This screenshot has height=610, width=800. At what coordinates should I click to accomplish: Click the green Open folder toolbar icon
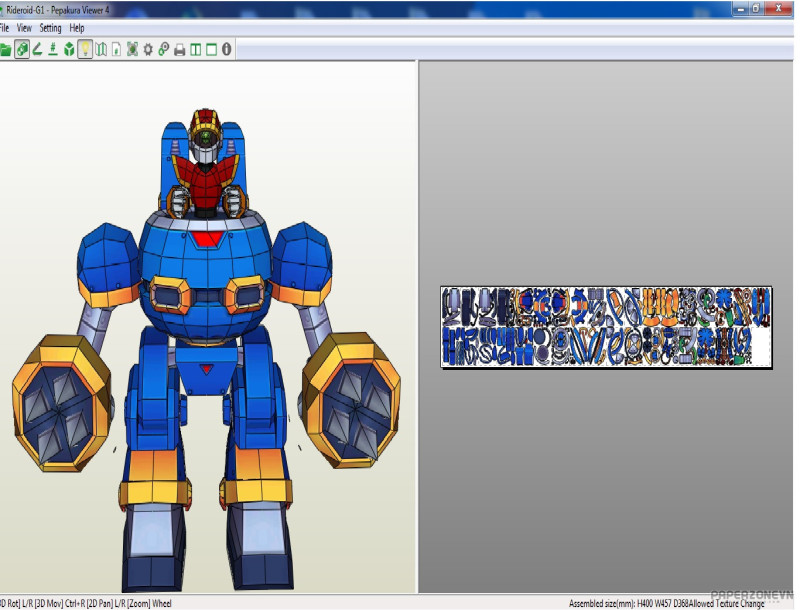click(x=5, y=49)
